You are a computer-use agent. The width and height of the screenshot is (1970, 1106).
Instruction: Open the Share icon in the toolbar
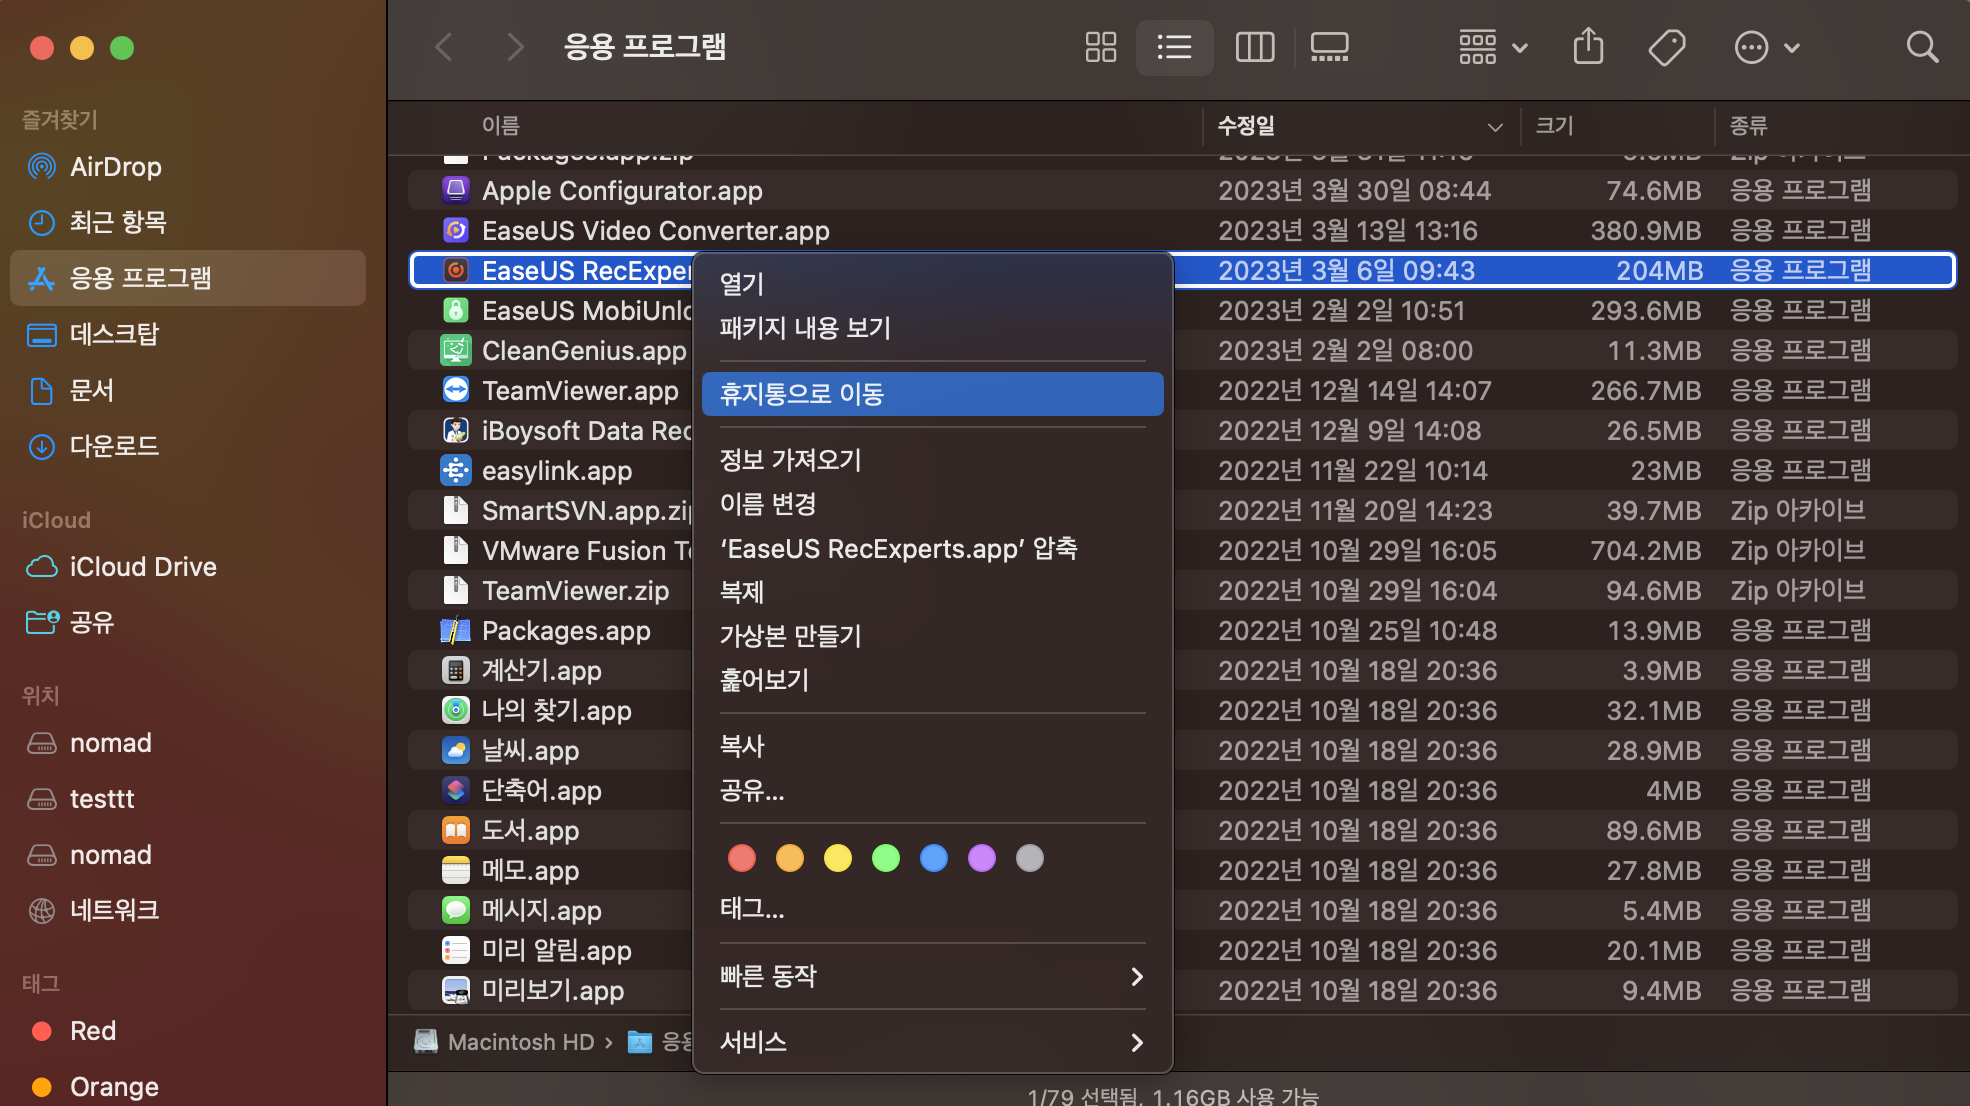[x=1588, y=47]
